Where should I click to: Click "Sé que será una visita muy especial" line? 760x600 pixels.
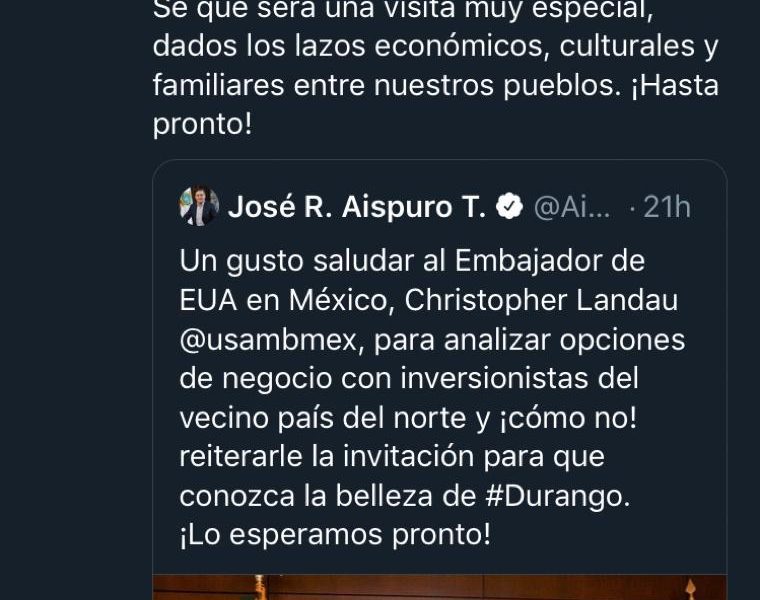coord(403,9)
